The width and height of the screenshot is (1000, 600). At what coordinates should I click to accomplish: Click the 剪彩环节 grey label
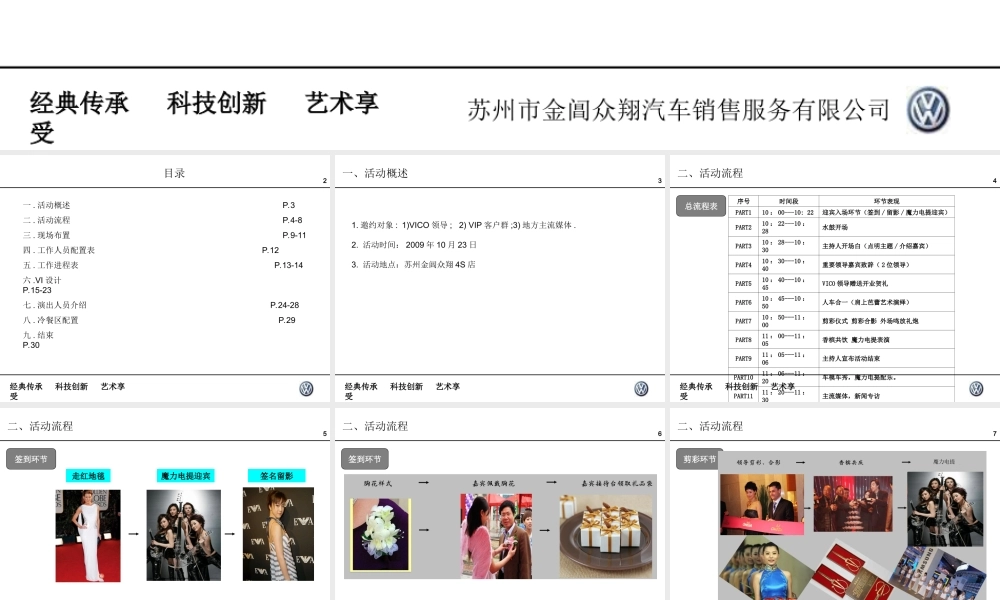point(699,459)
